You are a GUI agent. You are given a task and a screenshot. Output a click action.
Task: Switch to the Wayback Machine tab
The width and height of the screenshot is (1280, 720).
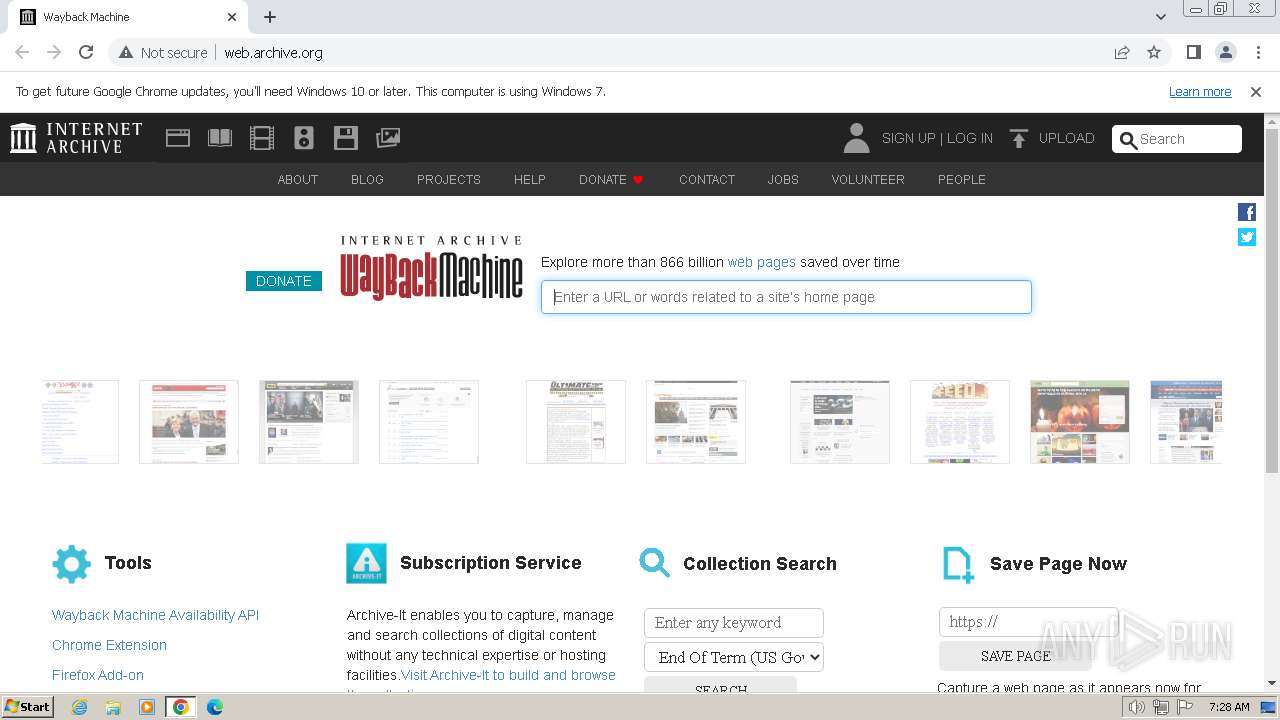(128, 17)
